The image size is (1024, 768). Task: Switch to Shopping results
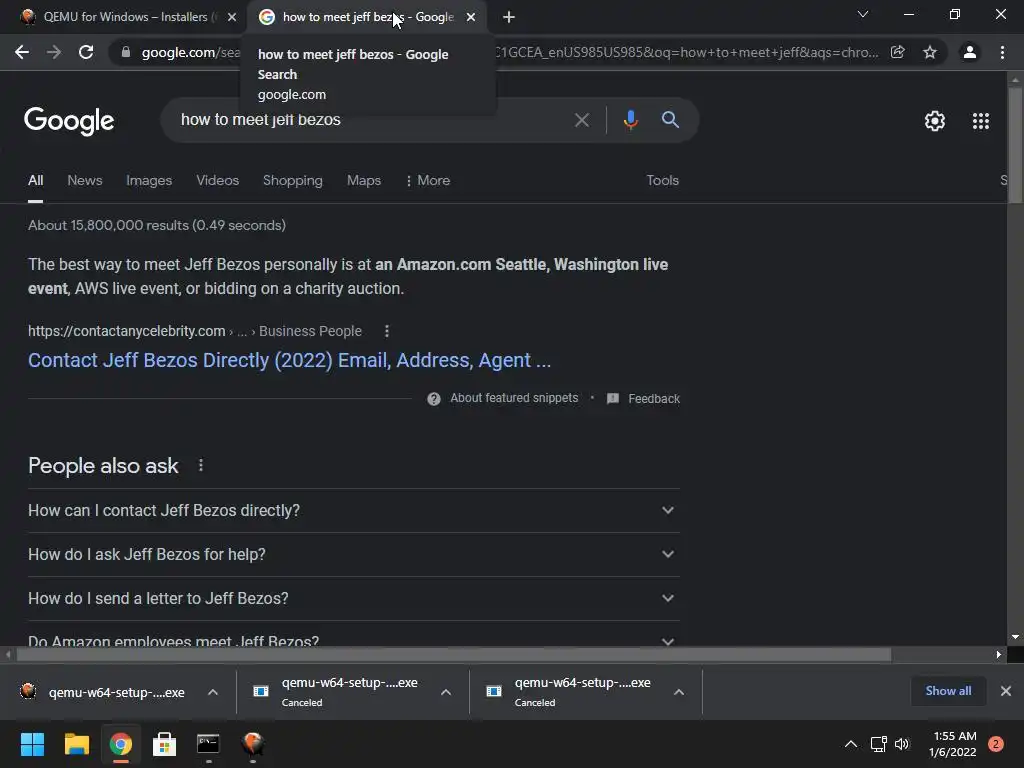(293, 180)
